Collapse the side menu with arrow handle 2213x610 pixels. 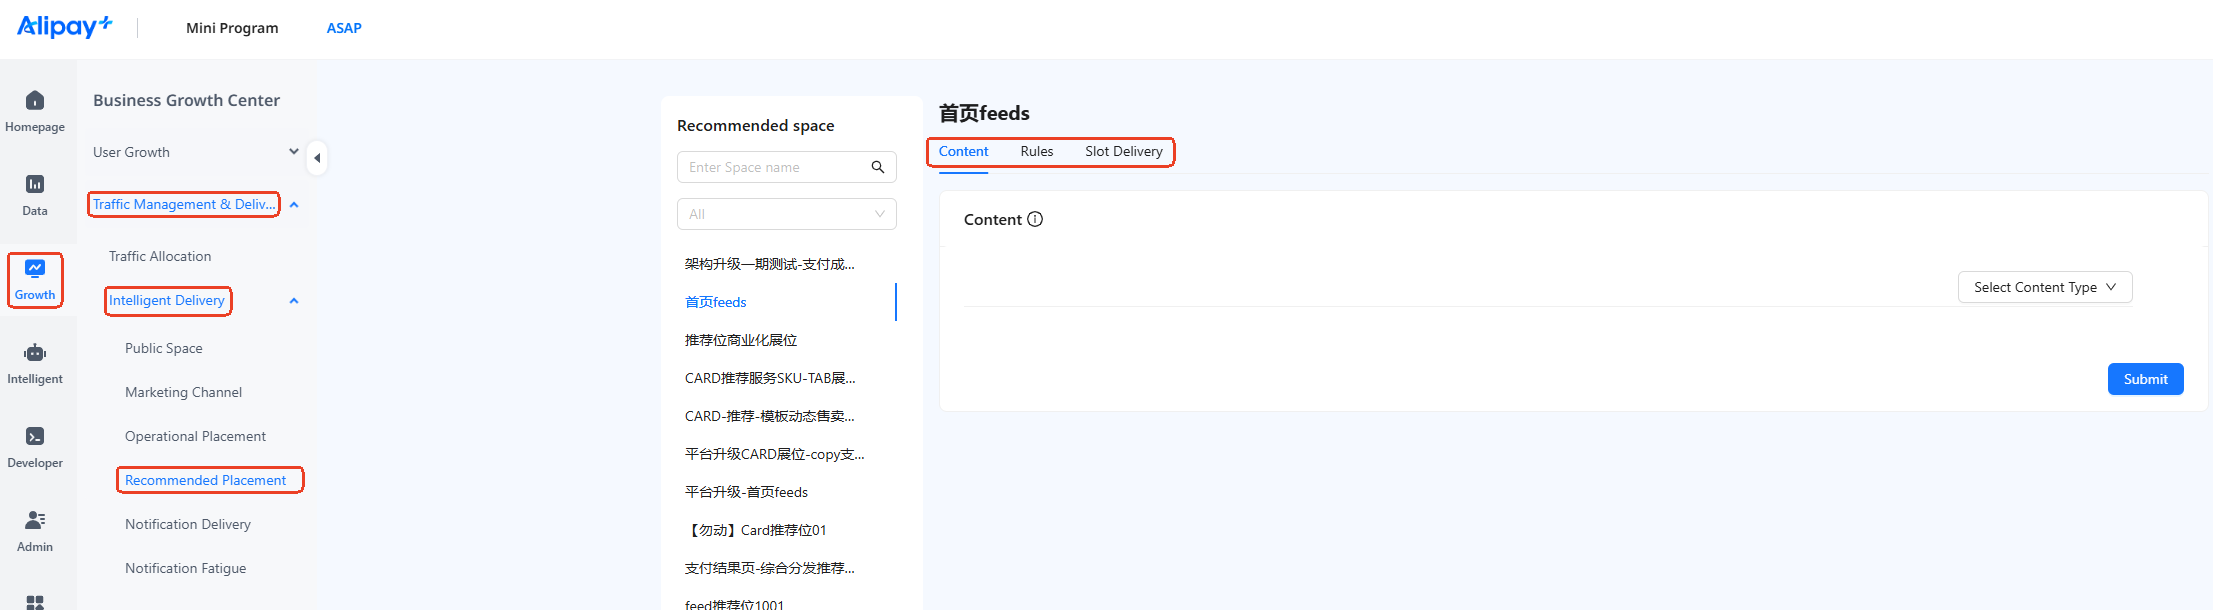tap(317, 158)
